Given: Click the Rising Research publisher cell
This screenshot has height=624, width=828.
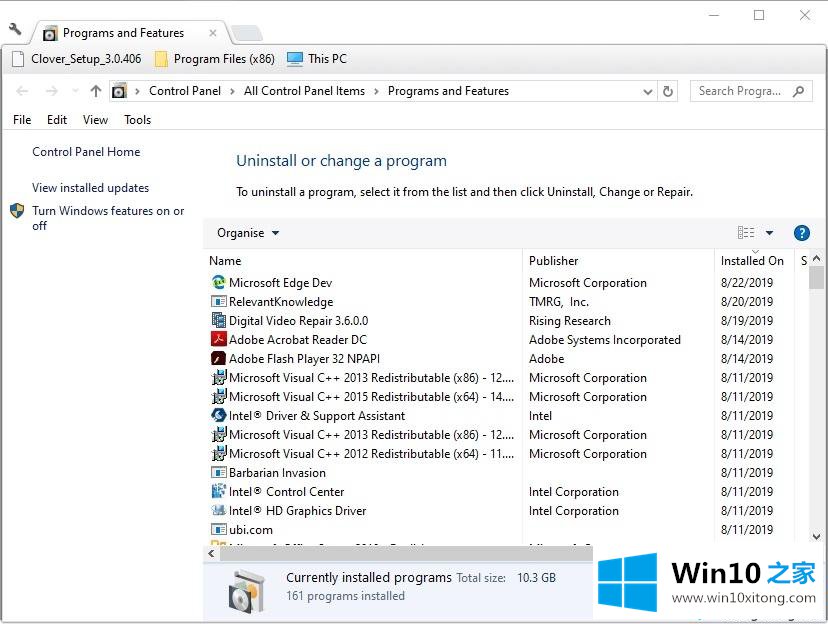Looking at the screenshot, I should click(x=570, y=320).
